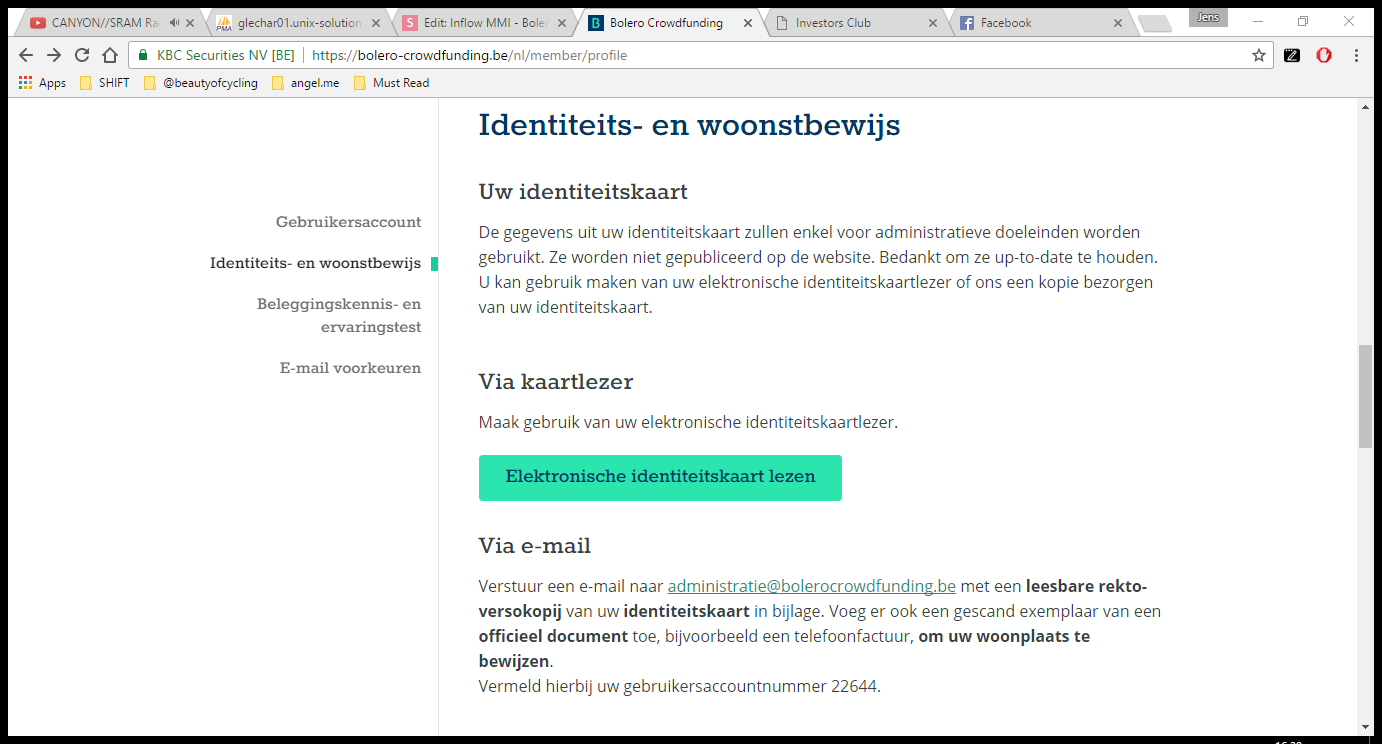The image size is (1382, 744).
Task: Click the scrollbar down arrow
Action: (x=1365, y=726)
